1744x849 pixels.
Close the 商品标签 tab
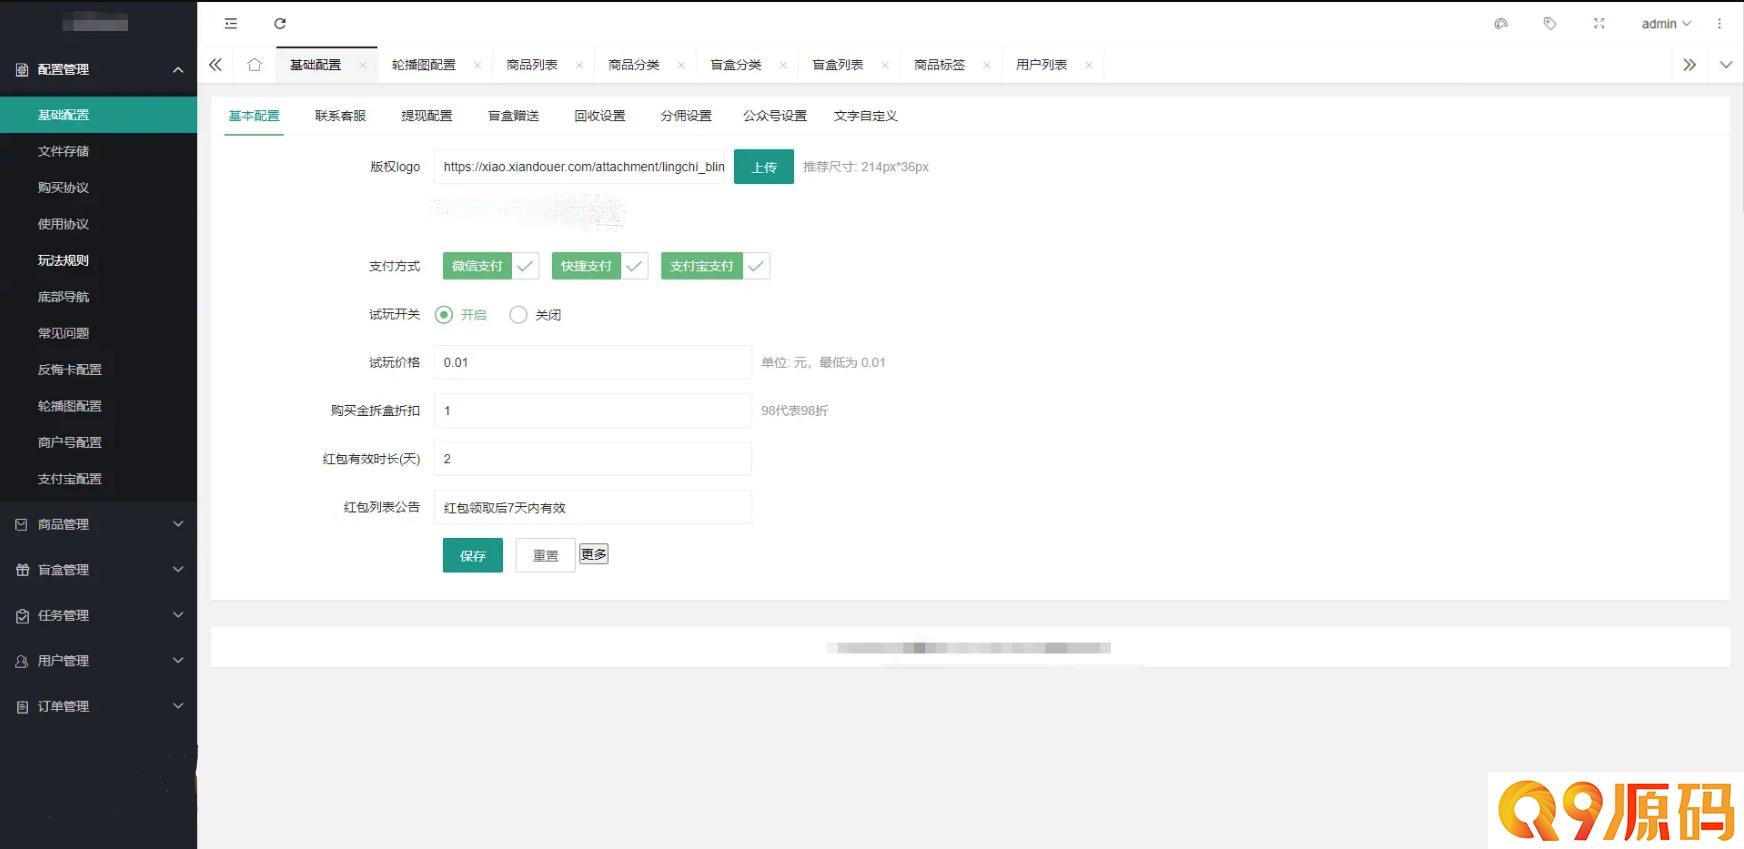[987, 65]
